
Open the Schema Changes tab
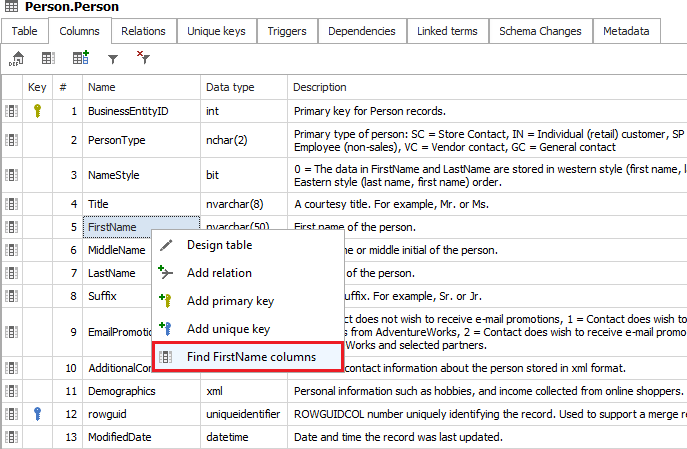point(539,31)
